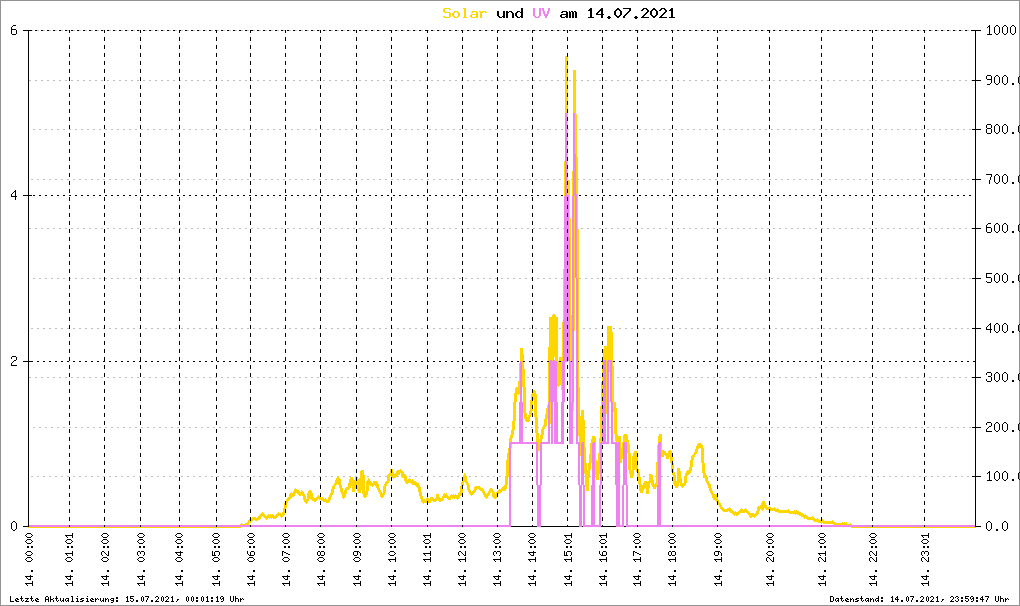Click the pink 'UV' label in the chart title
Viewport: 1020px width, 606px height.
[541, 13]
